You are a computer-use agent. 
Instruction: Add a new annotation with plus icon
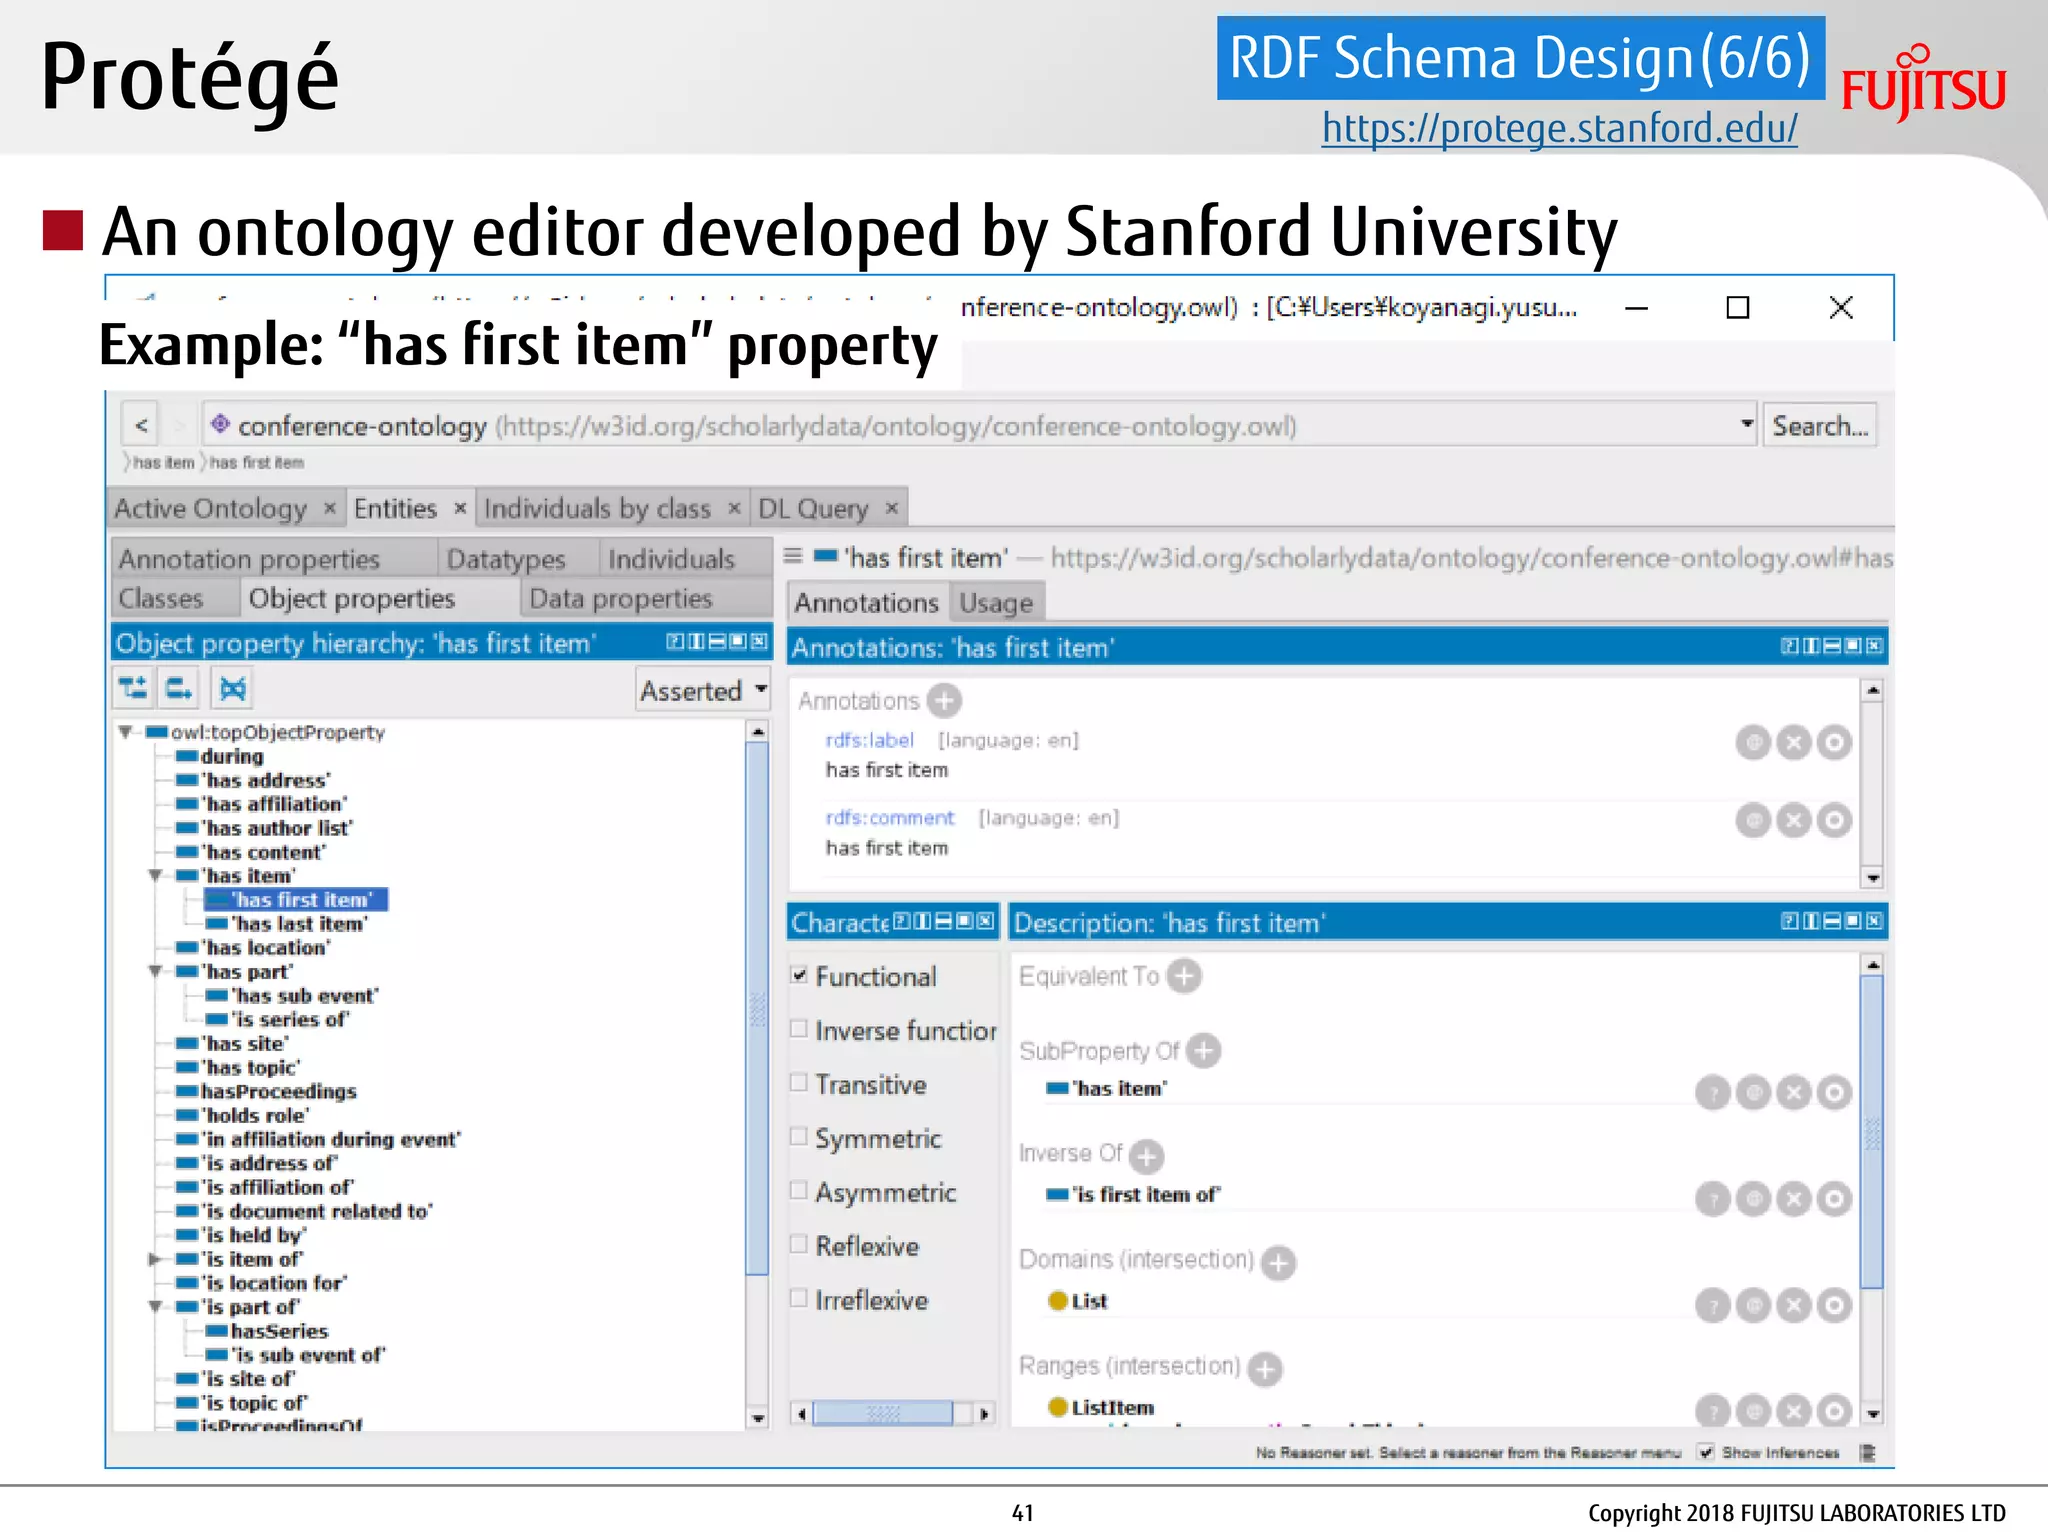point(944,701)
